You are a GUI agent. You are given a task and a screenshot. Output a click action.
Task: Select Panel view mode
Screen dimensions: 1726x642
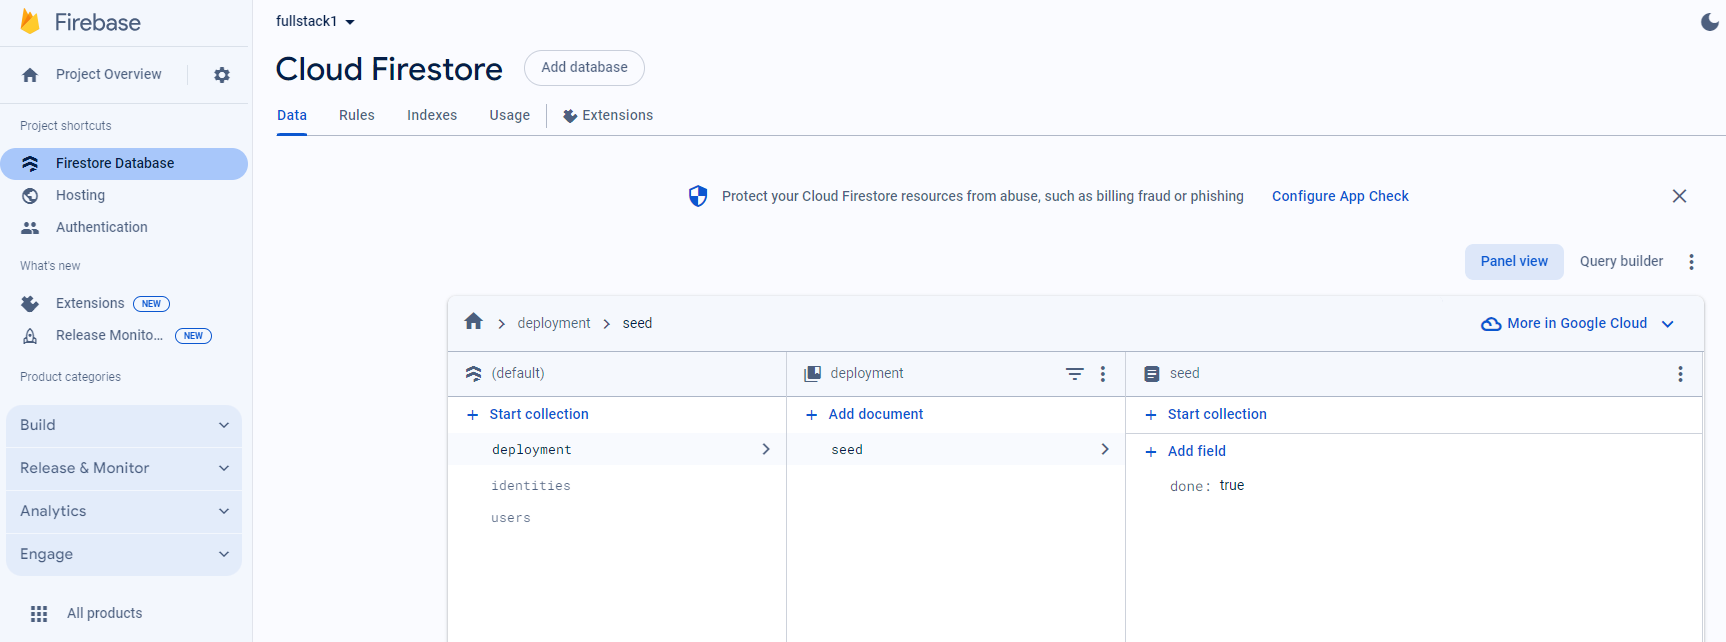point(1514,262)
